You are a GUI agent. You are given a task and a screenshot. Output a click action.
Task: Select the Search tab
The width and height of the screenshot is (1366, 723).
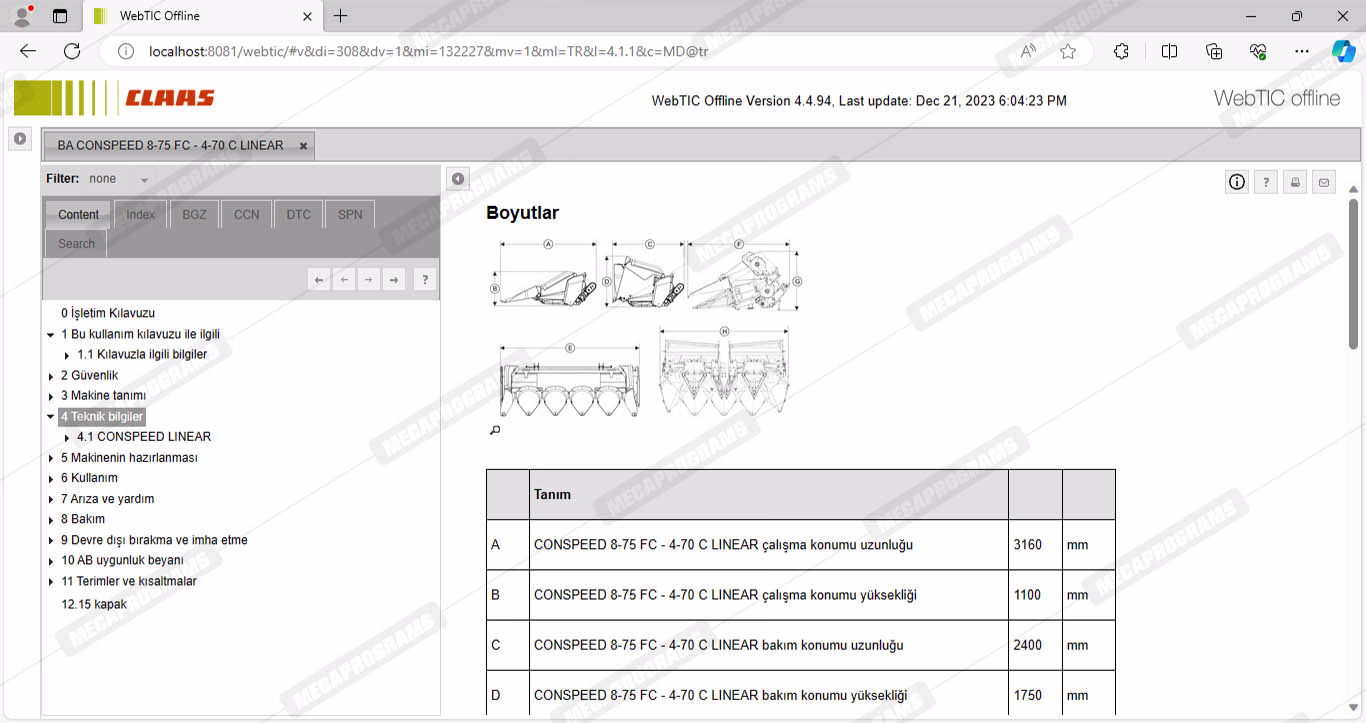click(76, 244)
